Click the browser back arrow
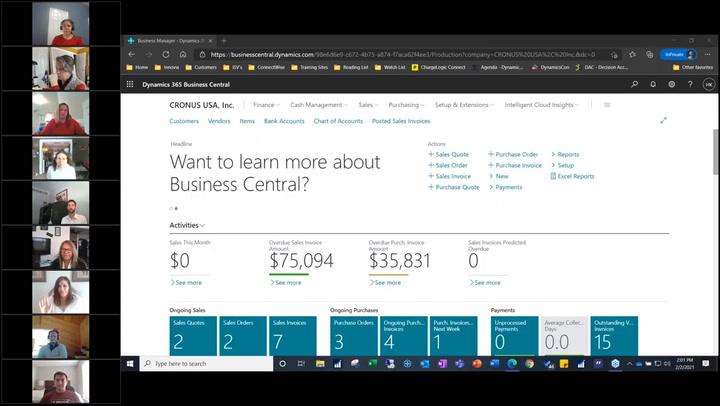 132,54
